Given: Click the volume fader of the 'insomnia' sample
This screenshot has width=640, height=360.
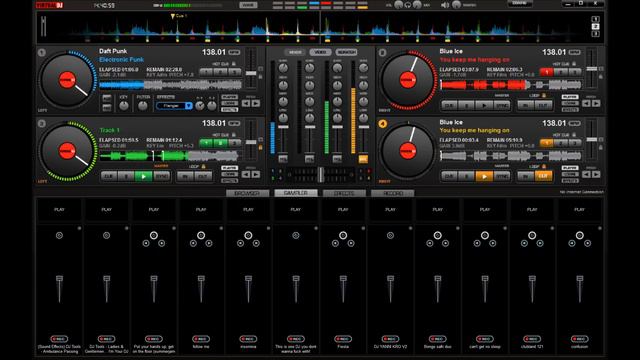Looking at the screenshot, I should [248, 279].
